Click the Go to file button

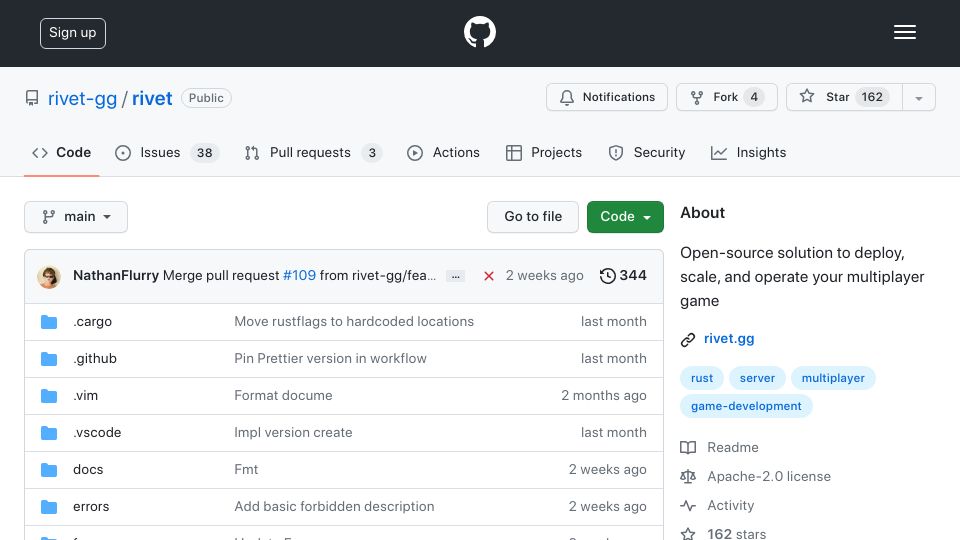click(x=533, y=217)
